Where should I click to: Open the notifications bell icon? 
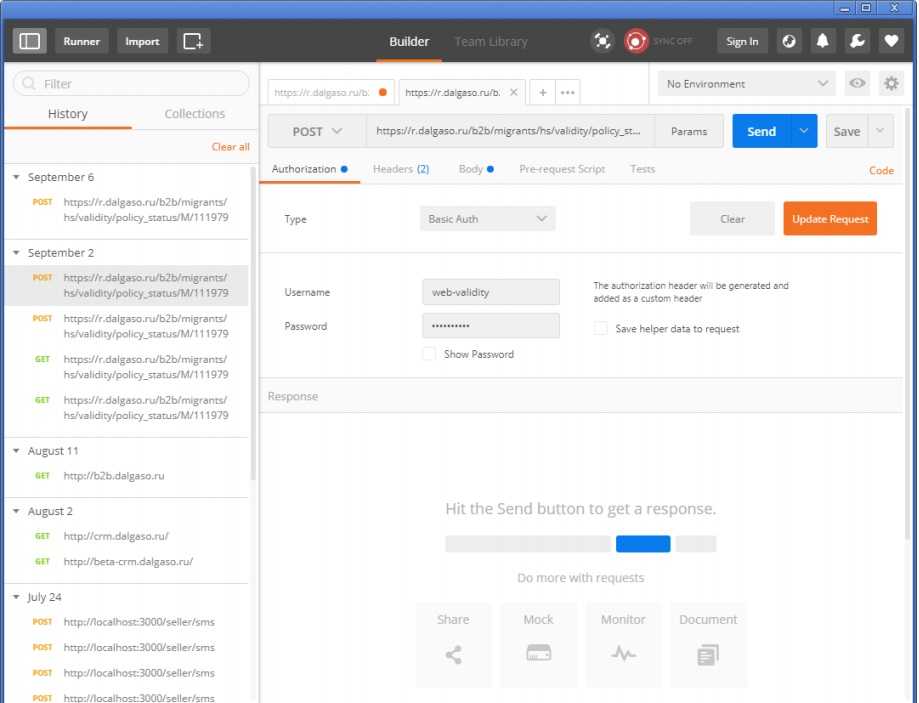(x=823, y=41)
